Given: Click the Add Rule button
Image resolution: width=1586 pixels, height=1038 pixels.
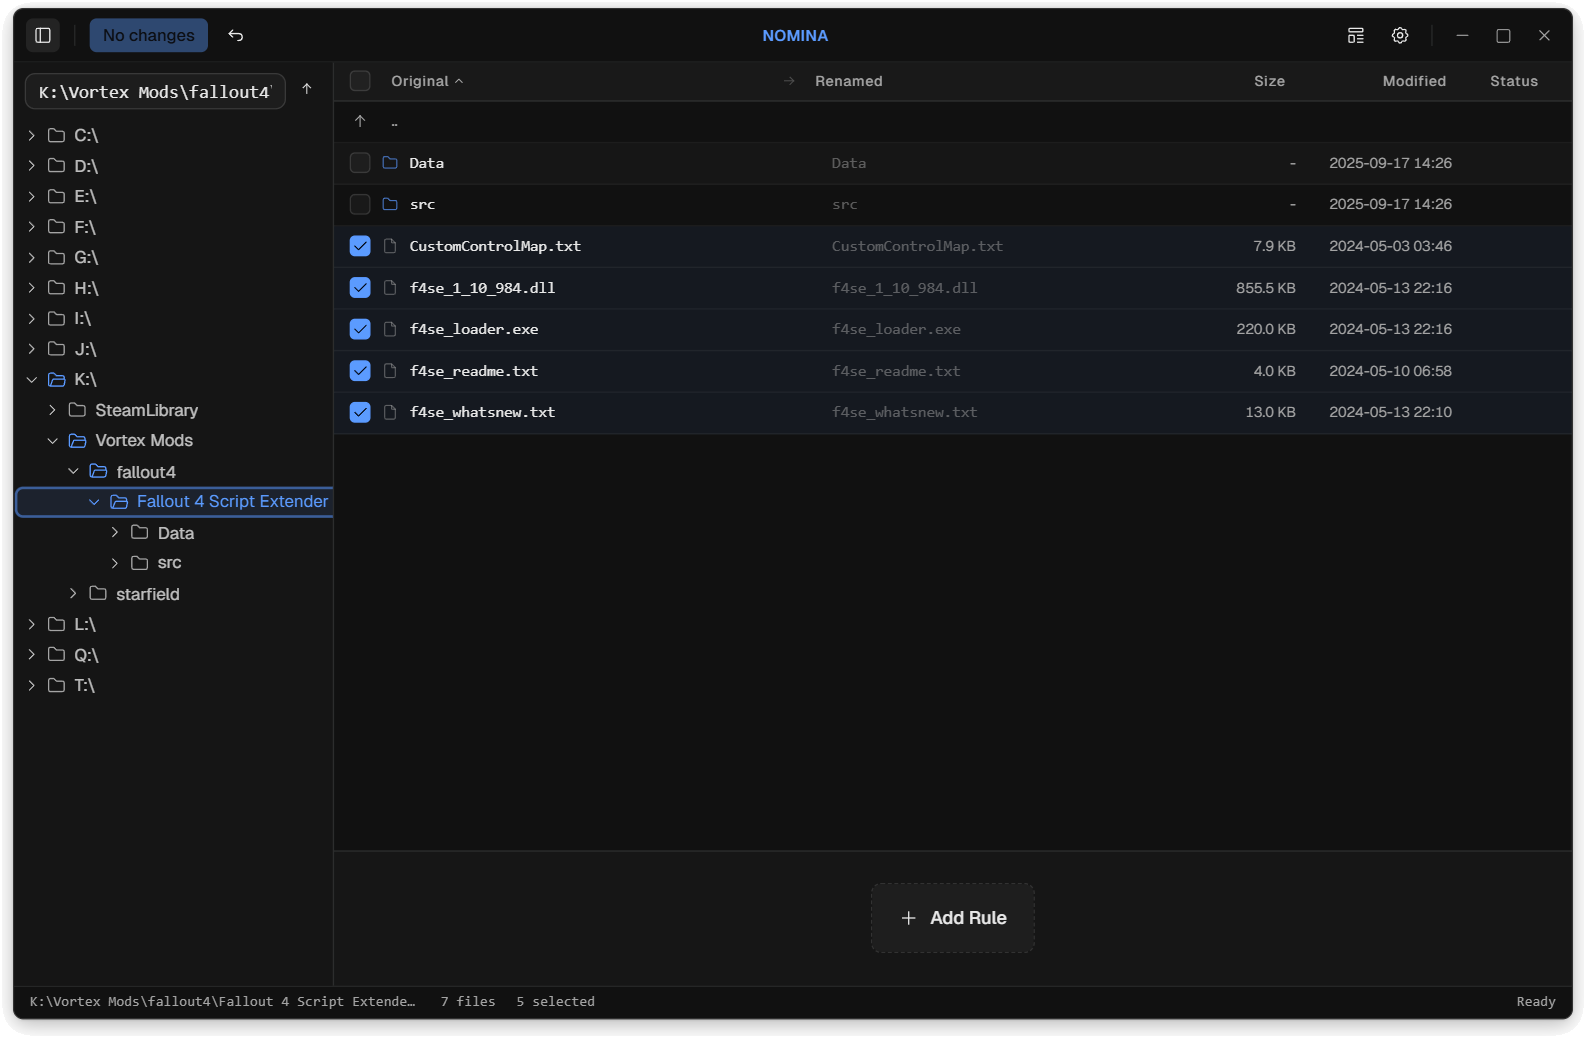Looking at the screenshot, I should [x=952, y=918].
